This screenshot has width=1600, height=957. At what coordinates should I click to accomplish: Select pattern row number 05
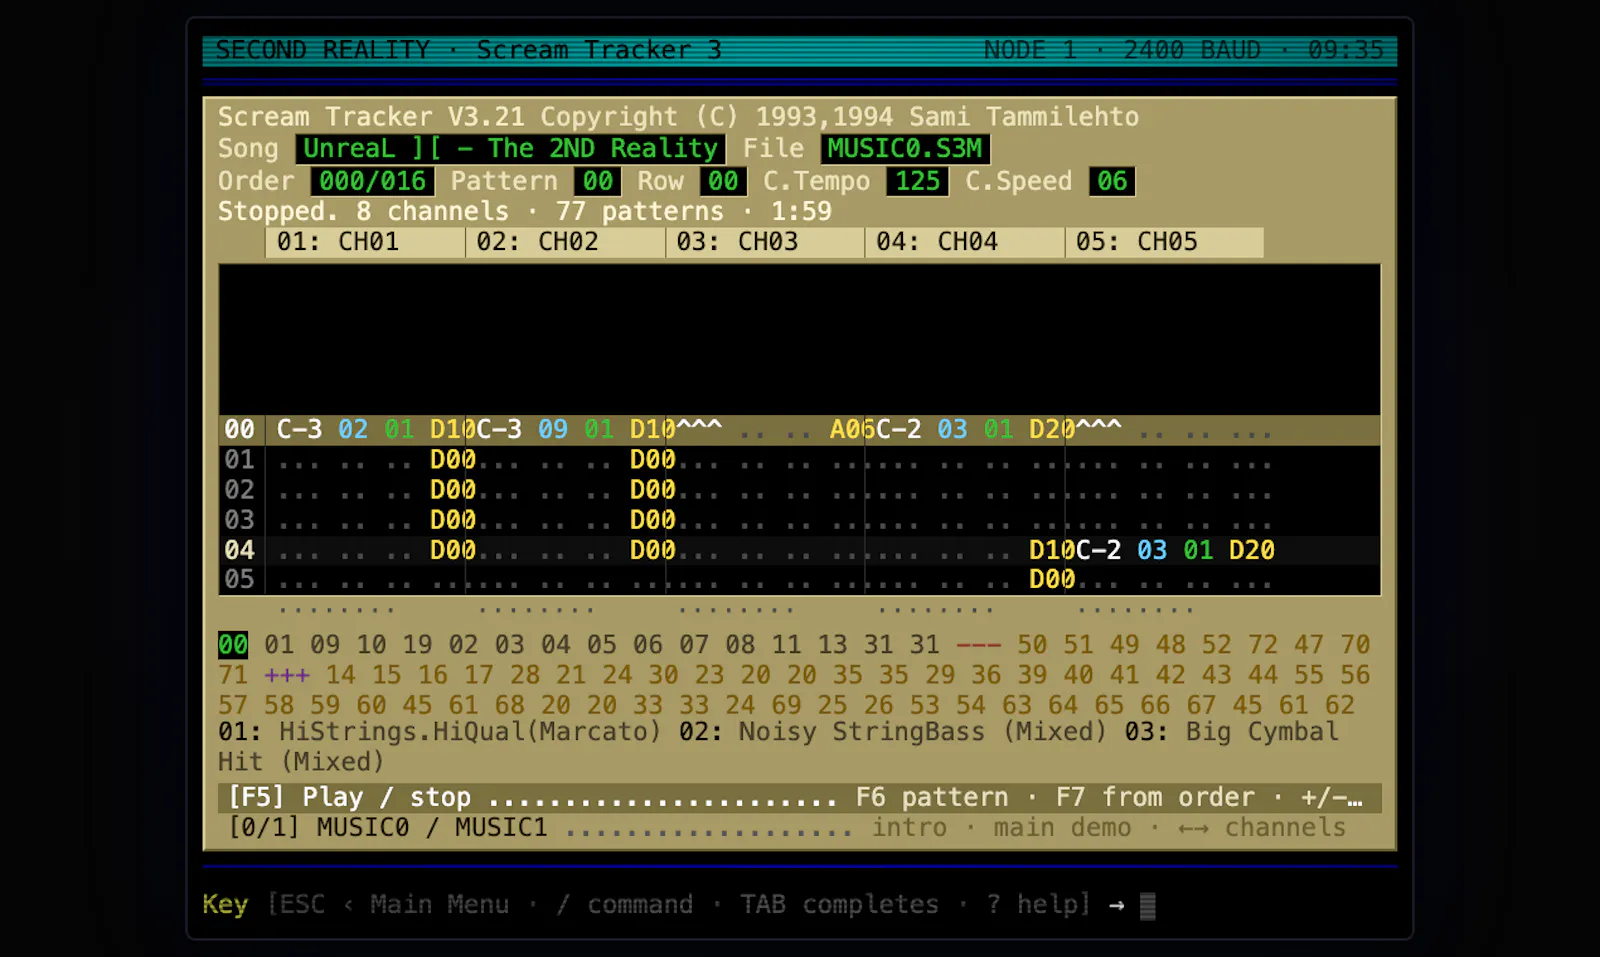point(239,580)
